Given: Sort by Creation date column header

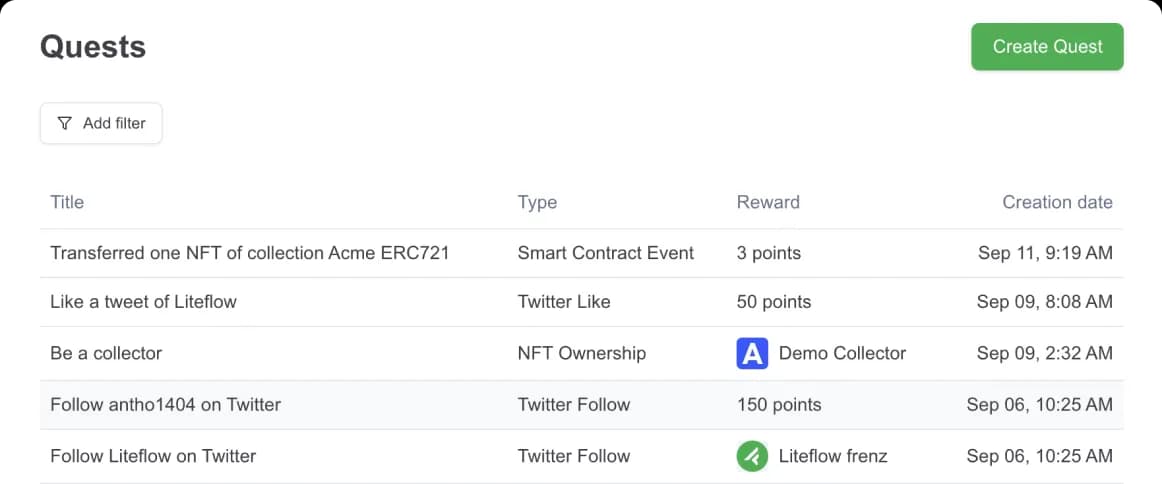Looking at the screenshot, I should (x=1057, y=202).
